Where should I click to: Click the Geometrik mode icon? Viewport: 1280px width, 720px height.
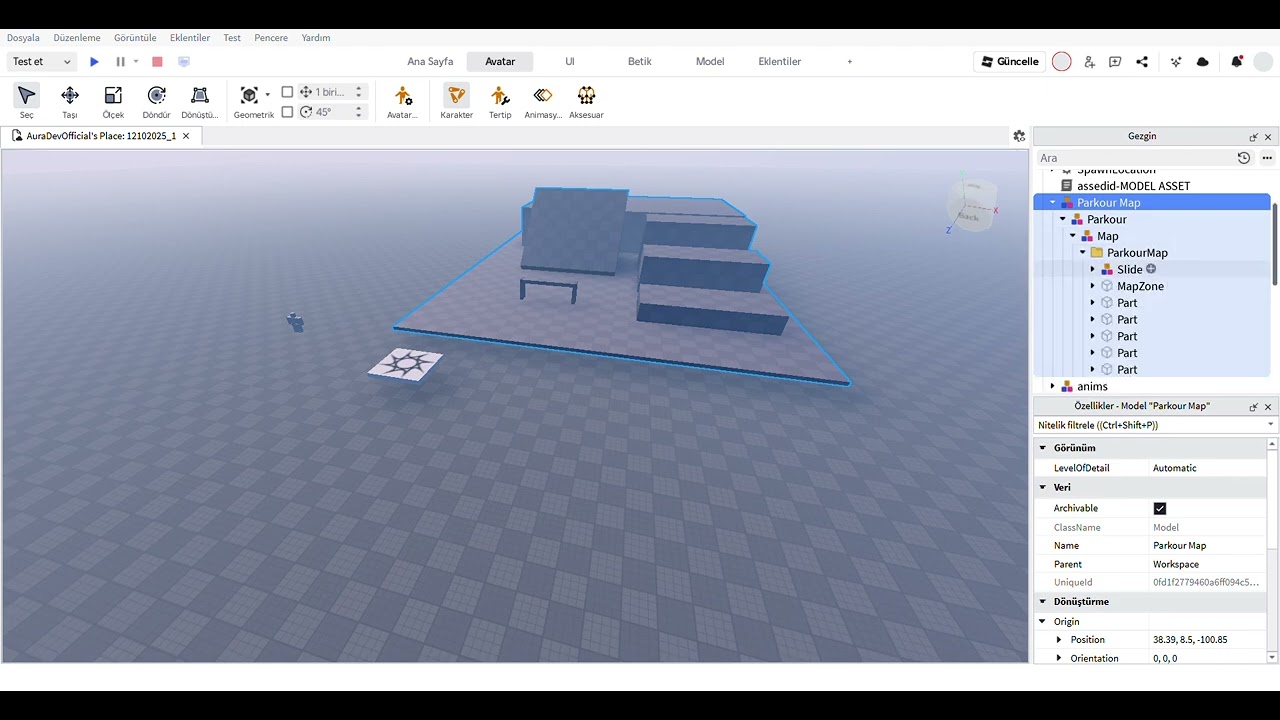249,95
